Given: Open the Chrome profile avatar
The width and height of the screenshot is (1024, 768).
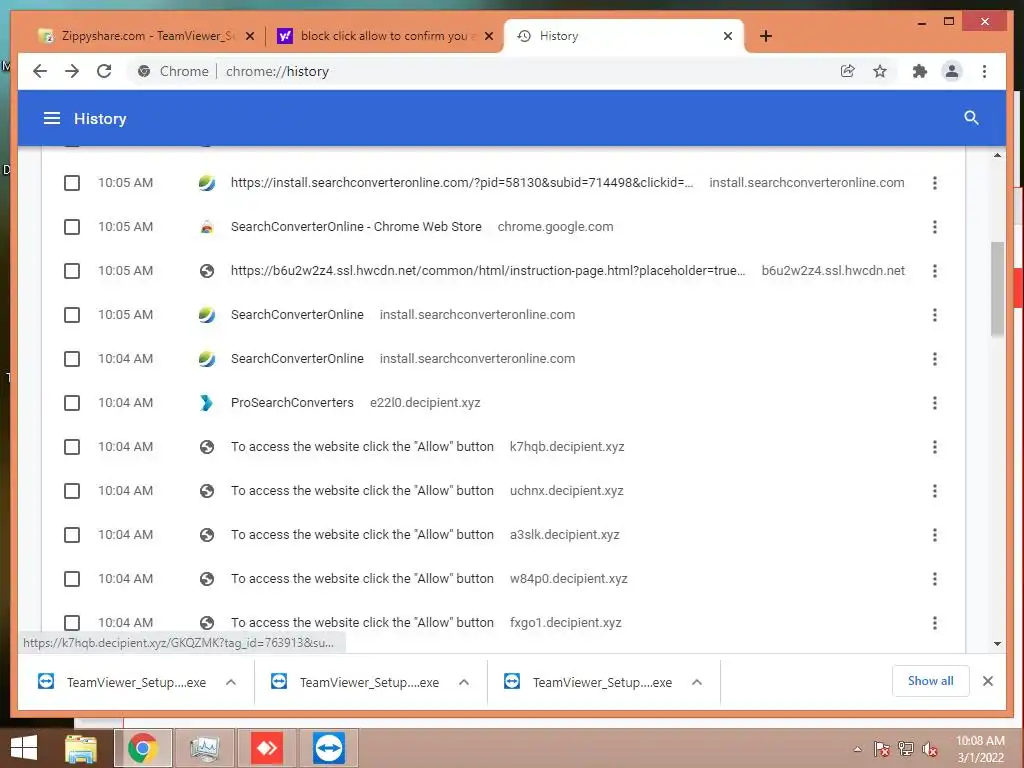Looking at the screenshot, I should (x=952, y=71).
